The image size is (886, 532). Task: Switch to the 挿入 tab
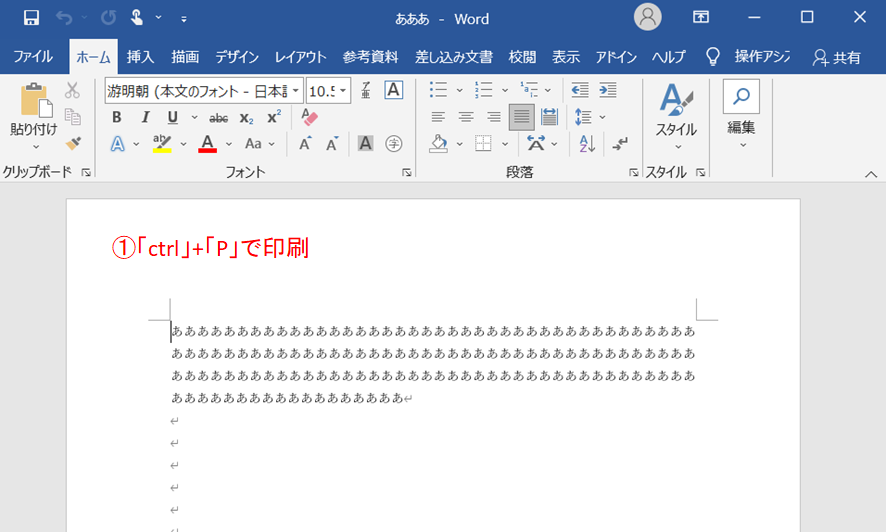click(140, 57)
